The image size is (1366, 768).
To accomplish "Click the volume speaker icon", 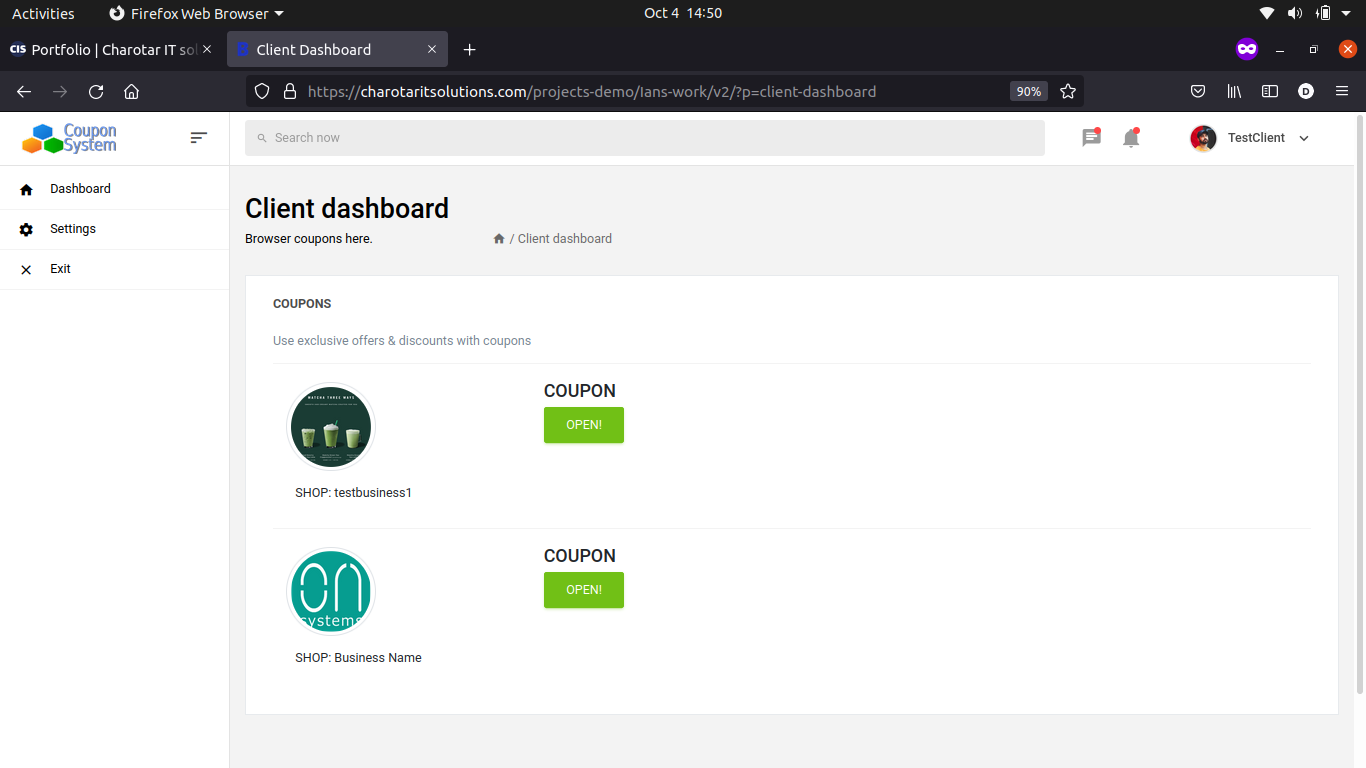I will [1295, 13].
